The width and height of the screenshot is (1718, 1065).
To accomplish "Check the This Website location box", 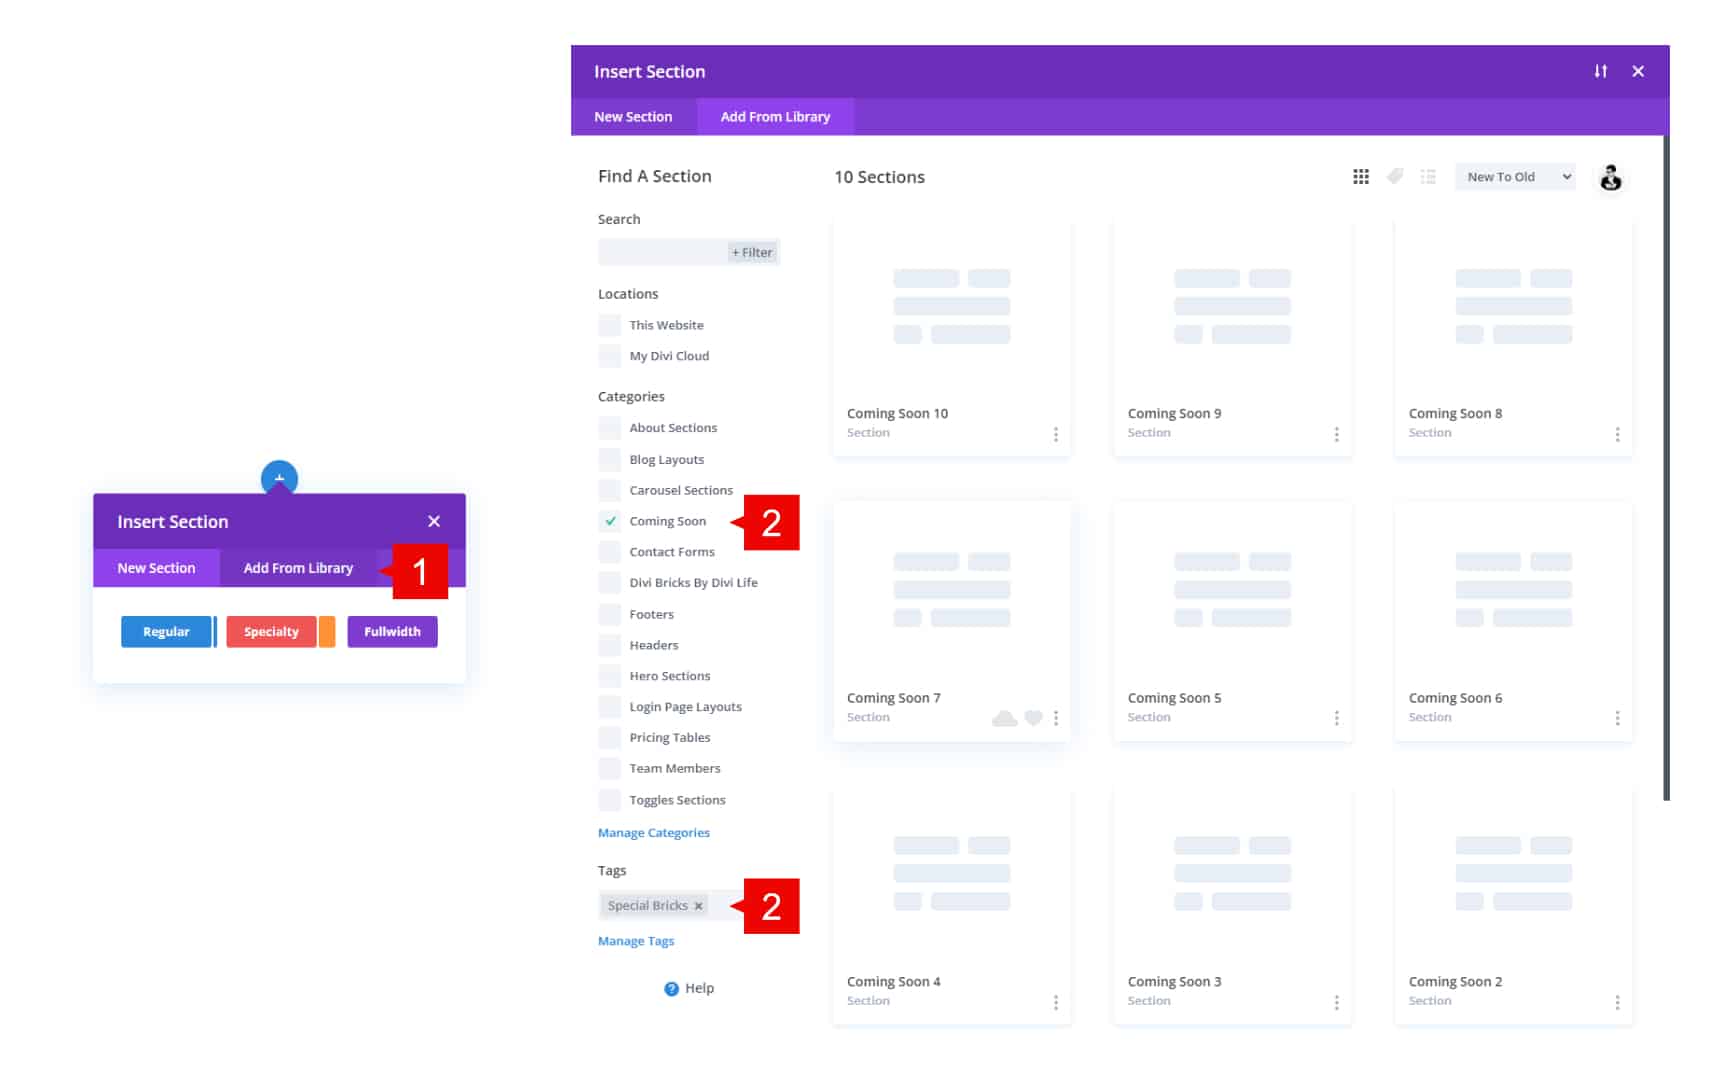I will pos(609,325).
